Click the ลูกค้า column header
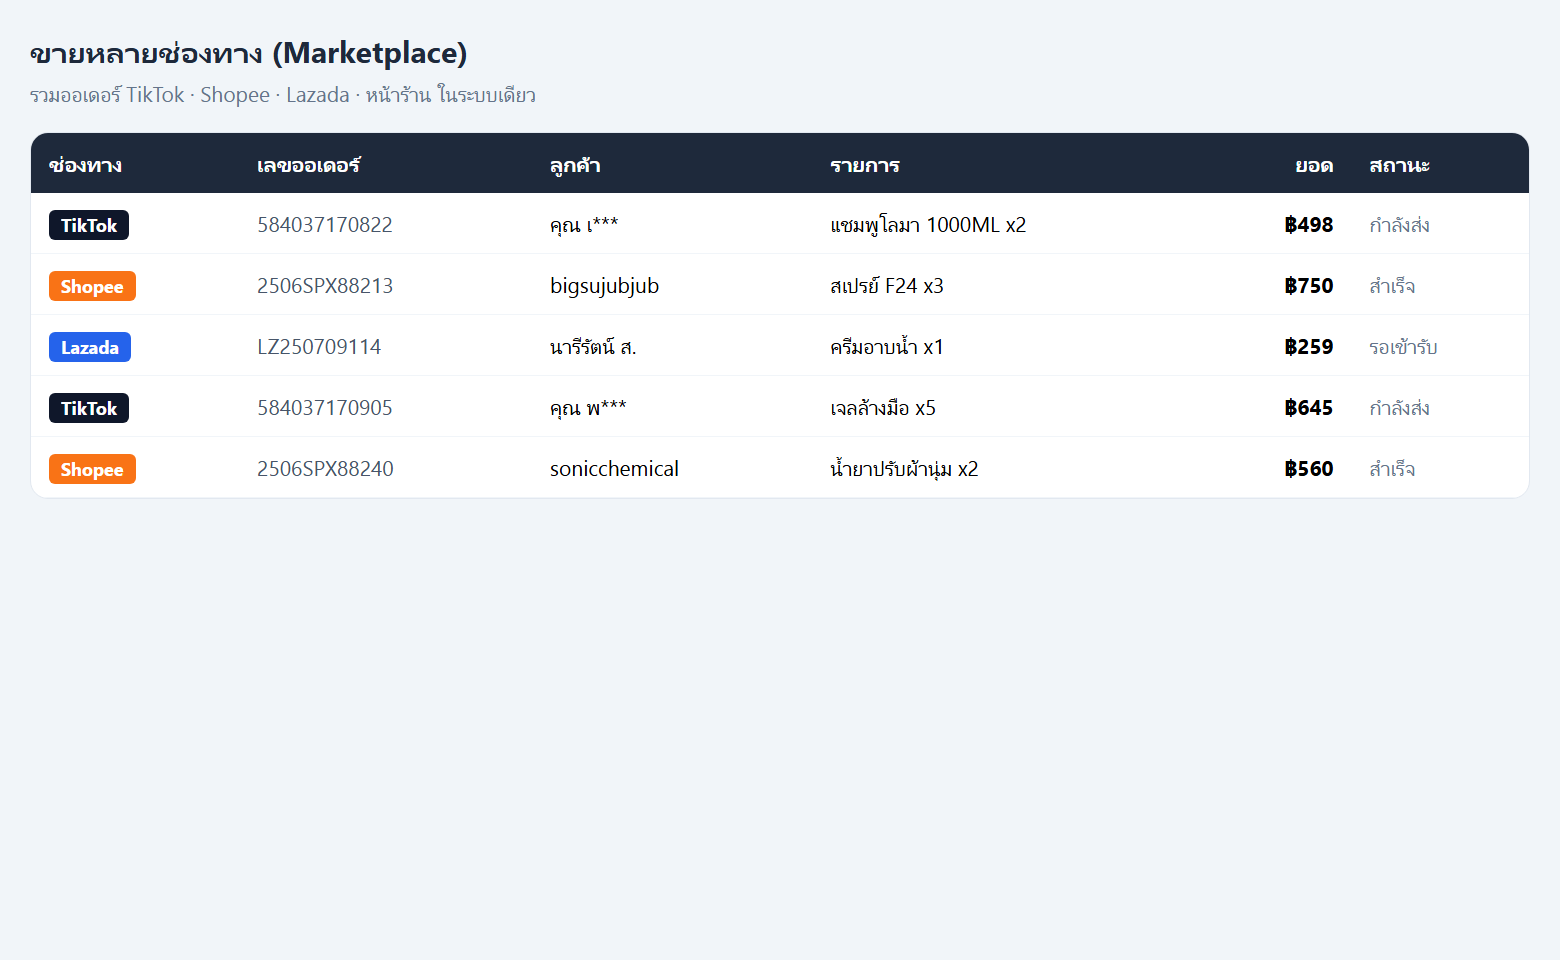The height and width of the screenshot is (960, 1560). click(x=575, y=165)
